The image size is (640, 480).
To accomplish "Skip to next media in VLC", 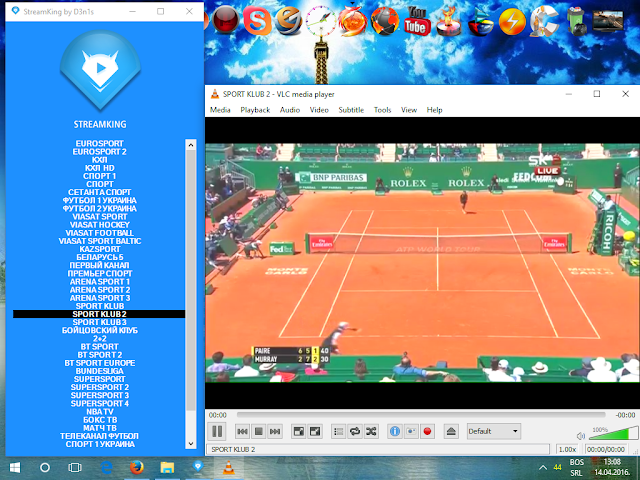I will click(275, 431).
